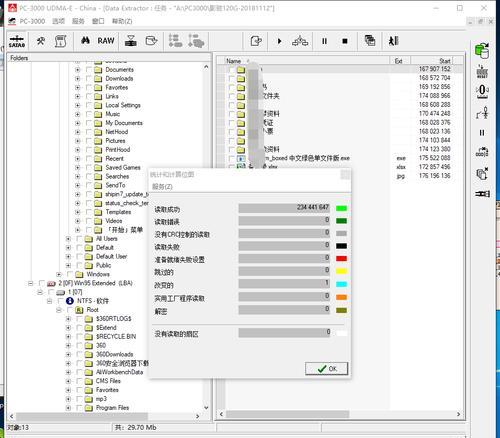Collapse the Root node of the NTFS volume
This screenshot has width=500, height=438.
point(59,310)
